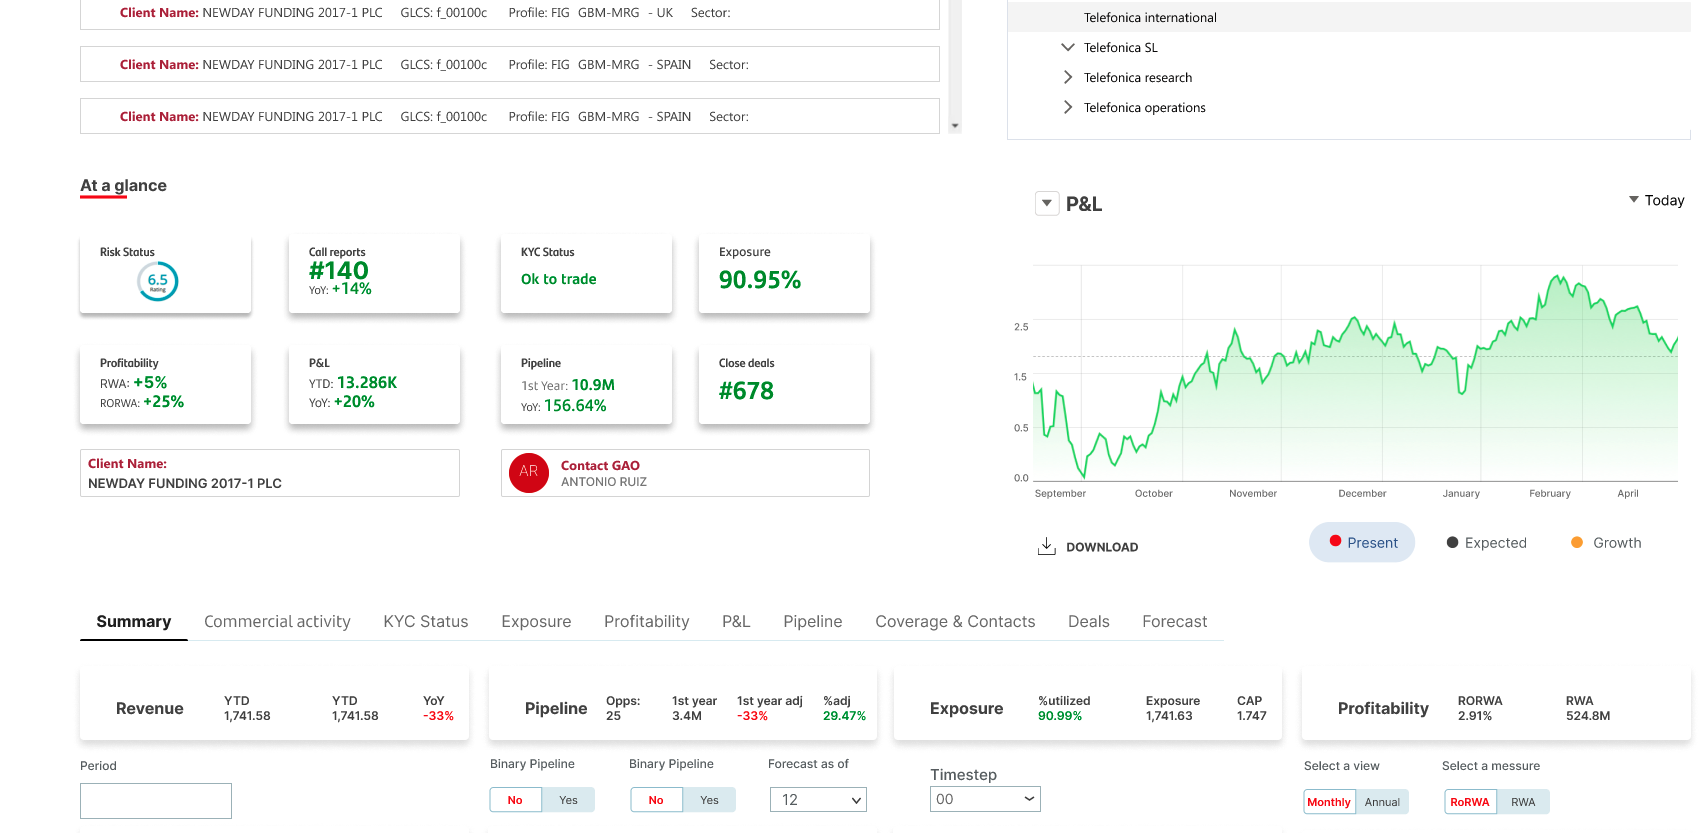The height and width of the screenshot is (833, 1705).
Task: Open the KYC Status tab
Action: click(426, 621)
